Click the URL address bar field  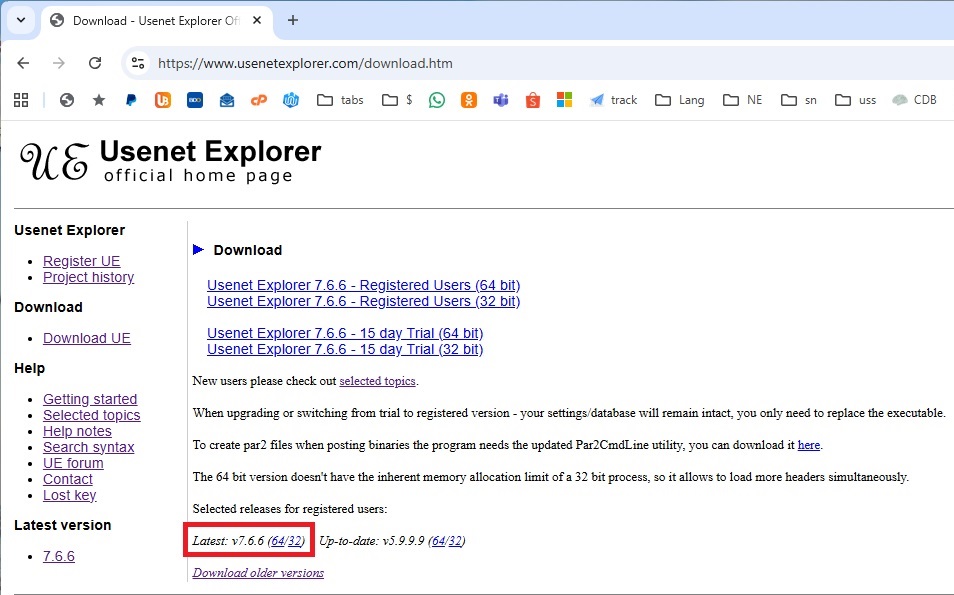(x=500, y=63)
